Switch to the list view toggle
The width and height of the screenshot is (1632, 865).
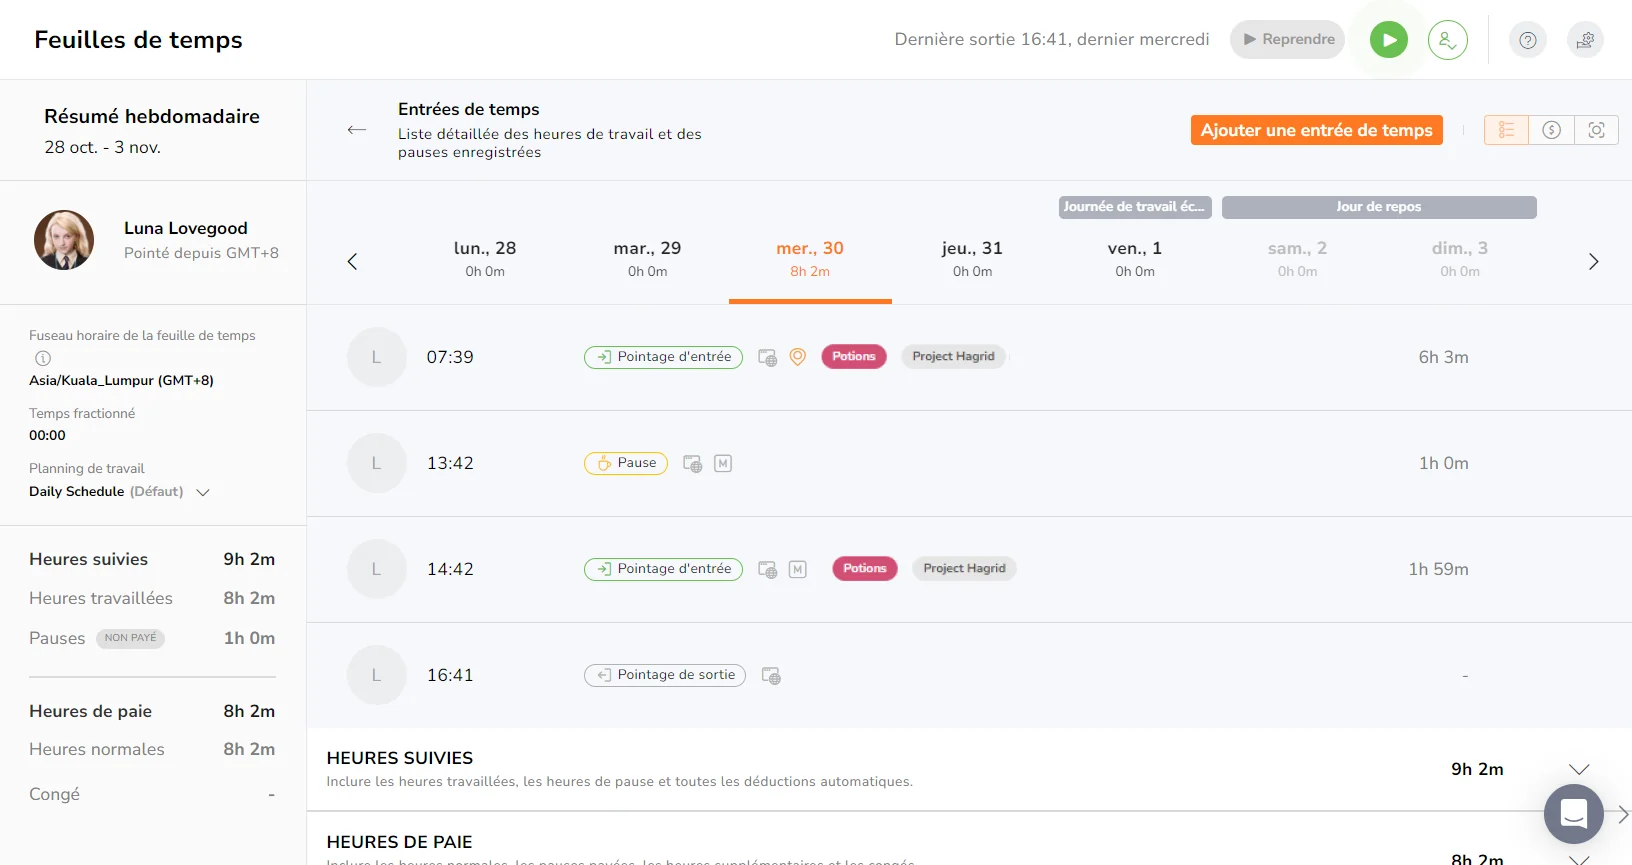(1506, 130)
